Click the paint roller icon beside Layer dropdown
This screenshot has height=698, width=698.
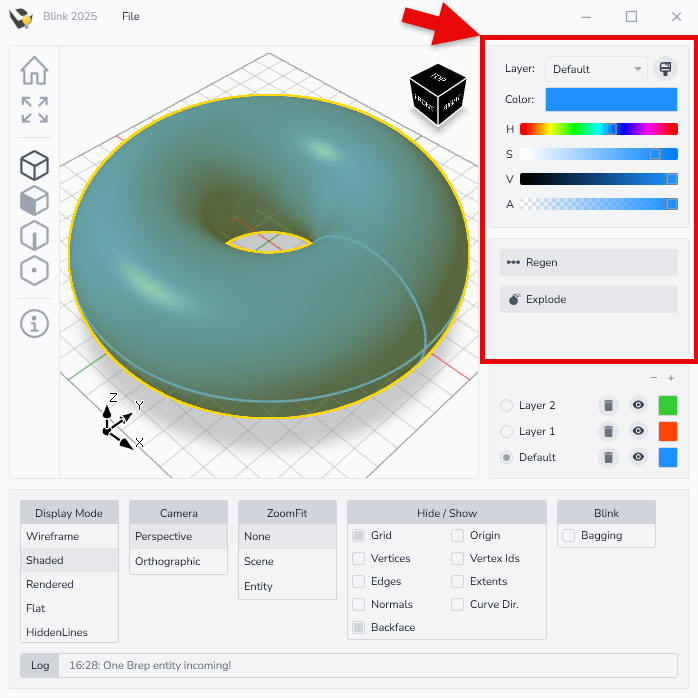[664, 69]
